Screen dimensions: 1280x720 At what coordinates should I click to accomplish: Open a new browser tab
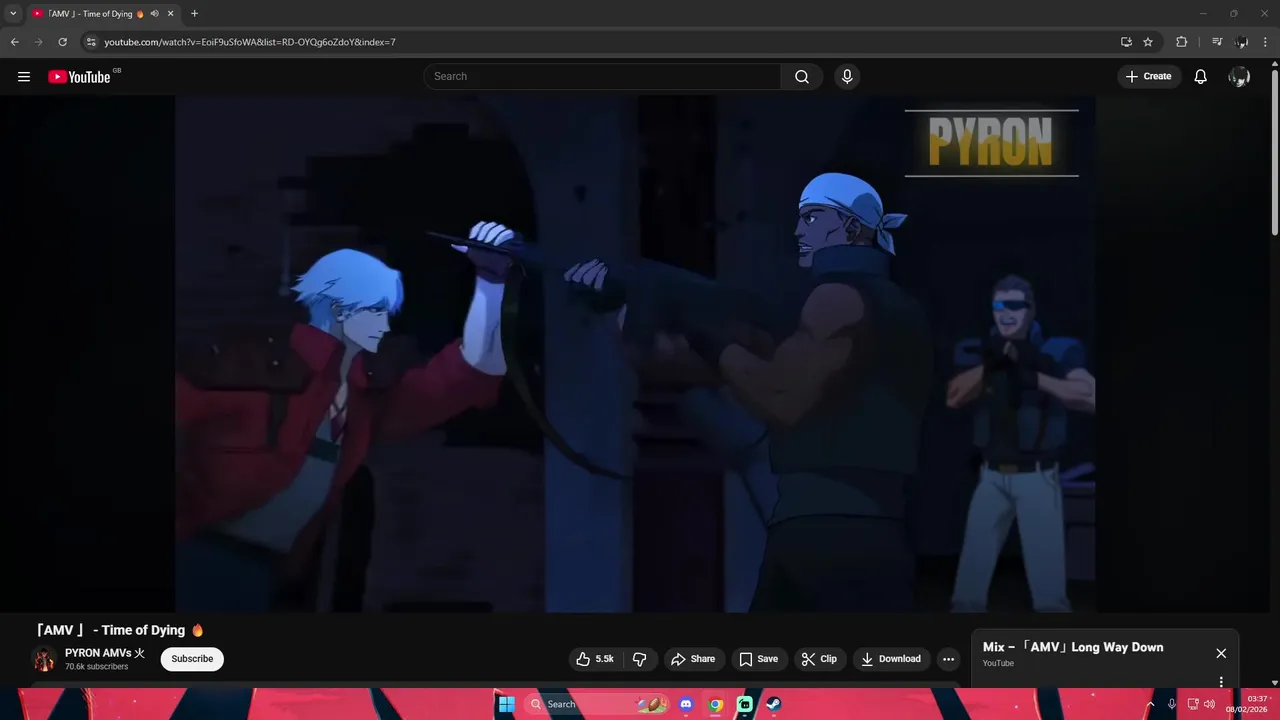point(194,14)
